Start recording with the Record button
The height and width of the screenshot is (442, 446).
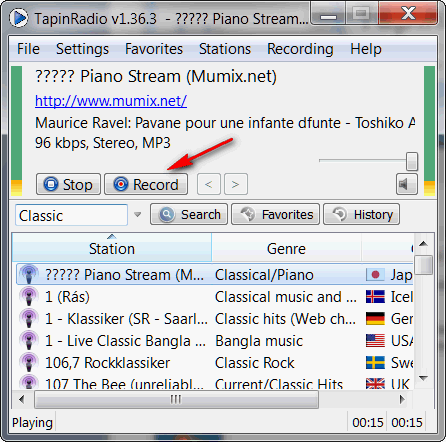coord(146,184)
